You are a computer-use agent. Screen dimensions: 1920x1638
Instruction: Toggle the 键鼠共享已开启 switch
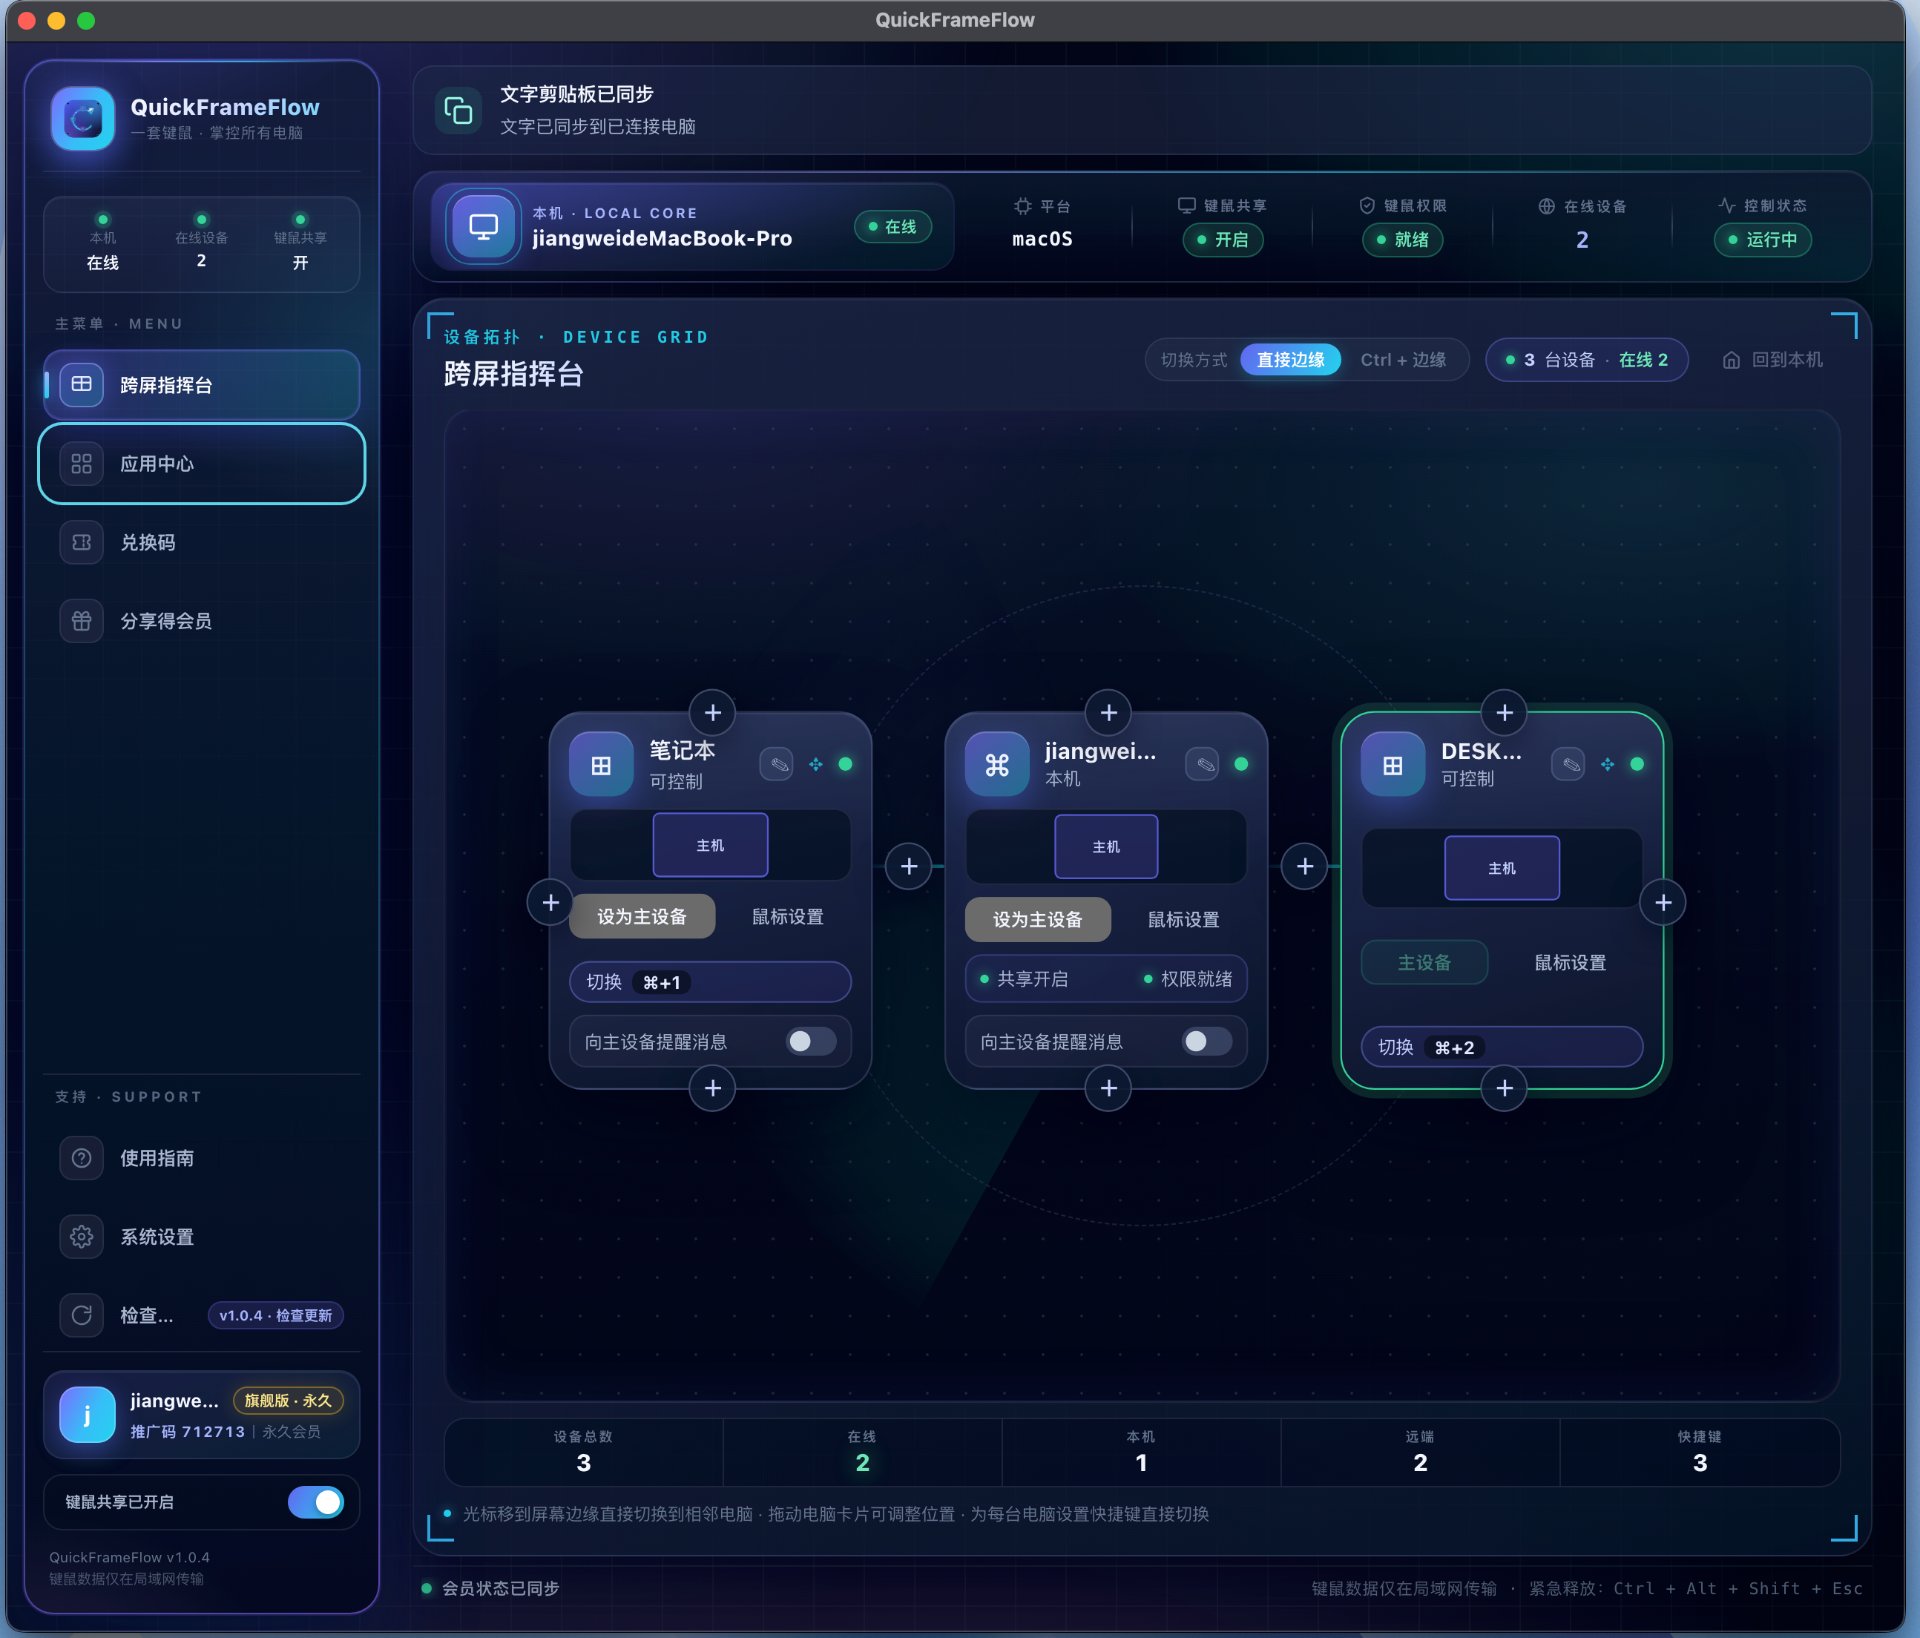click(316, 1501)
